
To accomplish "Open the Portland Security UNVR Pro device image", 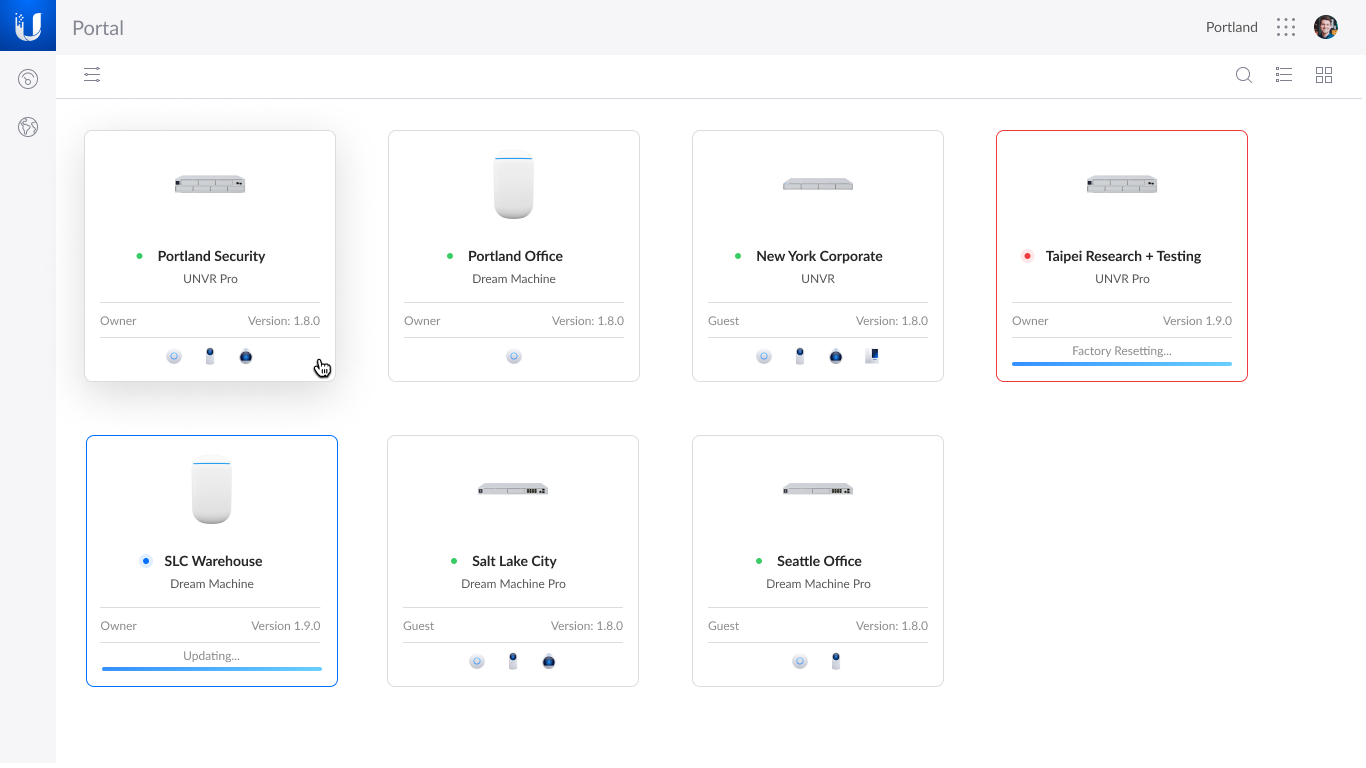I will 210,184.
